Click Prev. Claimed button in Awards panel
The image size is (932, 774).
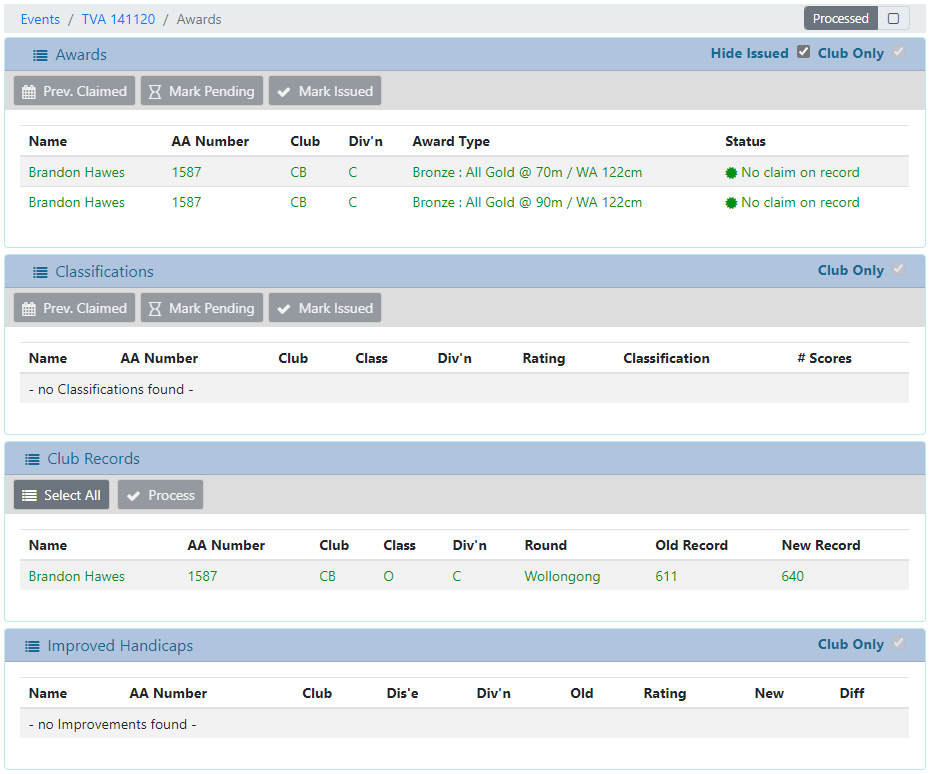click(x=74, y=91)
